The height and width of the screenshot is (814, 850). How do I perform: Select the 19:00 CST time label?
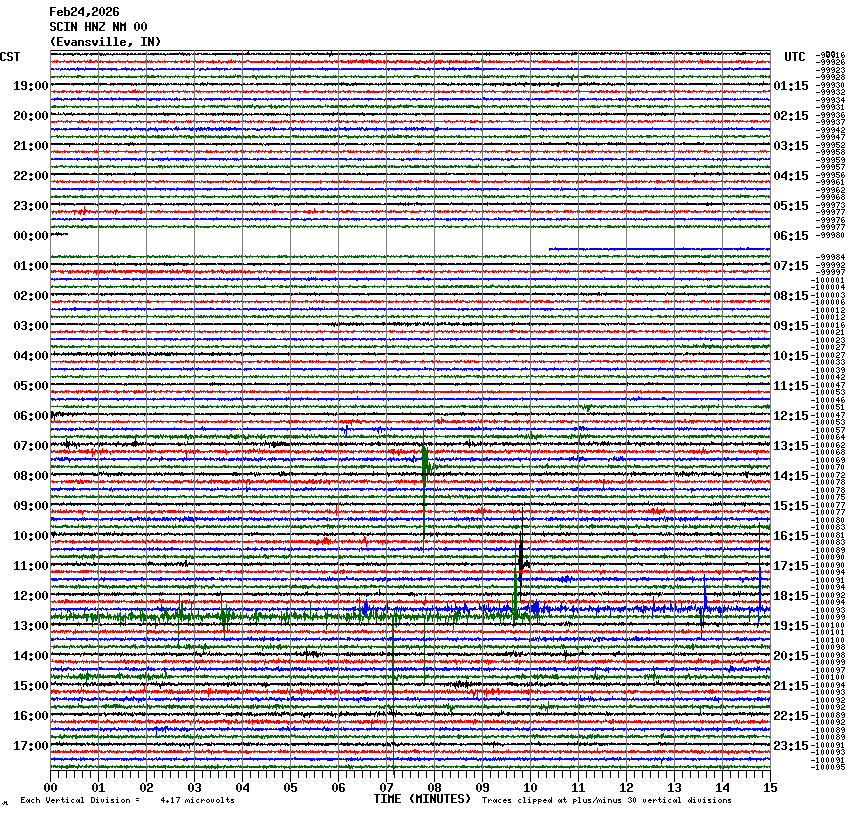click(x=31, y=86)
